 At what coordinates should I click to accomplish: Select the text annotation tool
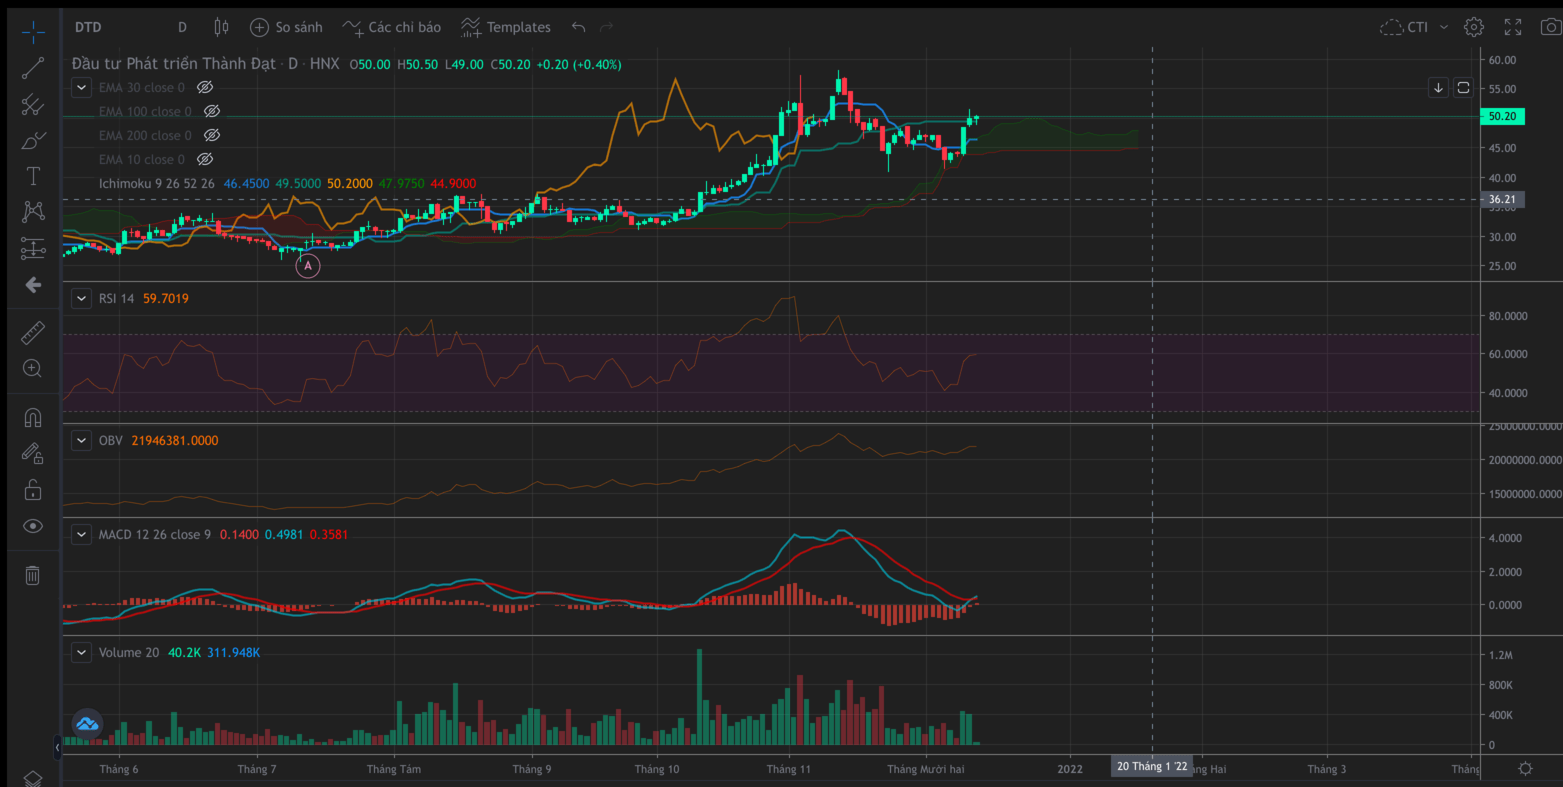click(33, 177)
